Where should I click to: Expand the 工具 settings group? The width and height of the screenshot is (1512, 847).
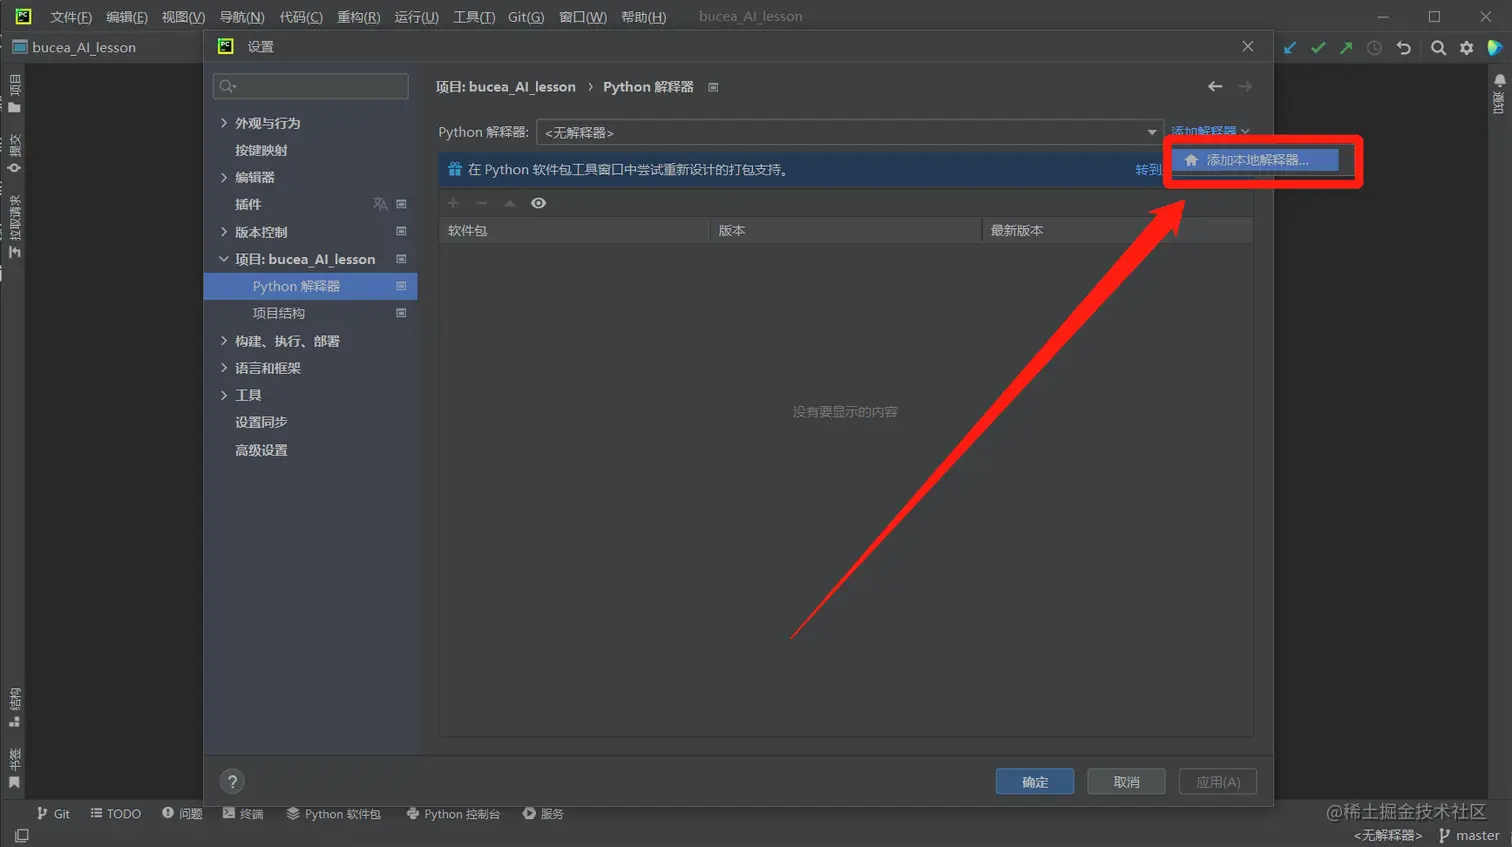click(x=224, y=395)
